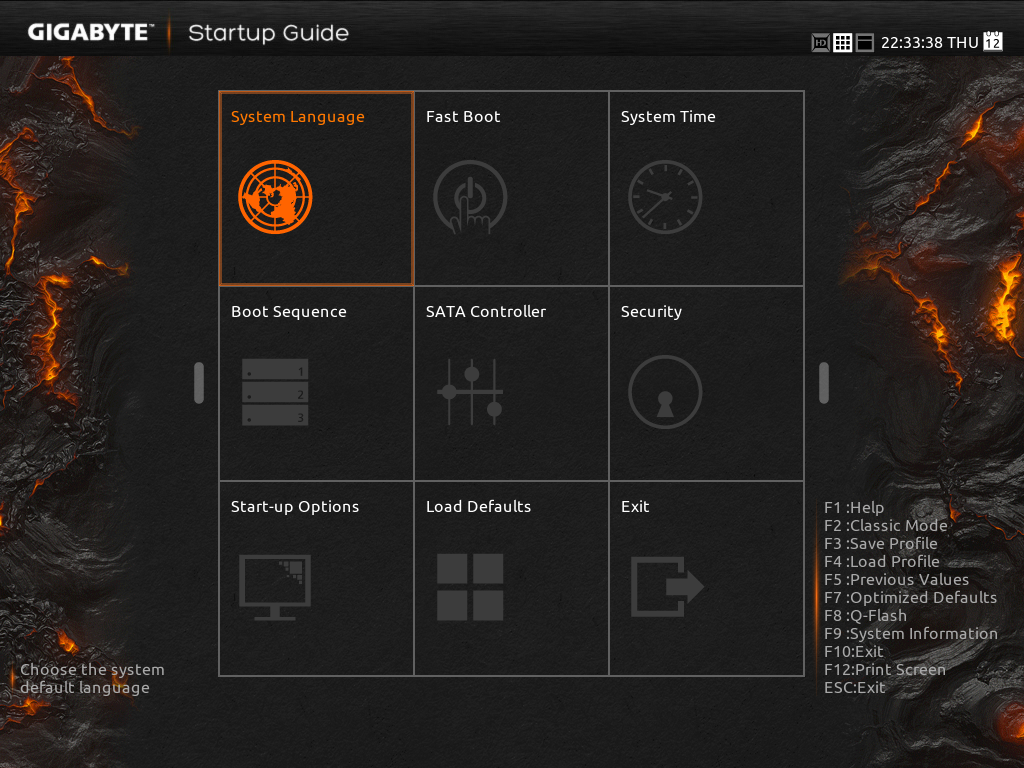Choose the SATA Controller tile label
The image size is (1024, 768).
[x=486, y=312]
